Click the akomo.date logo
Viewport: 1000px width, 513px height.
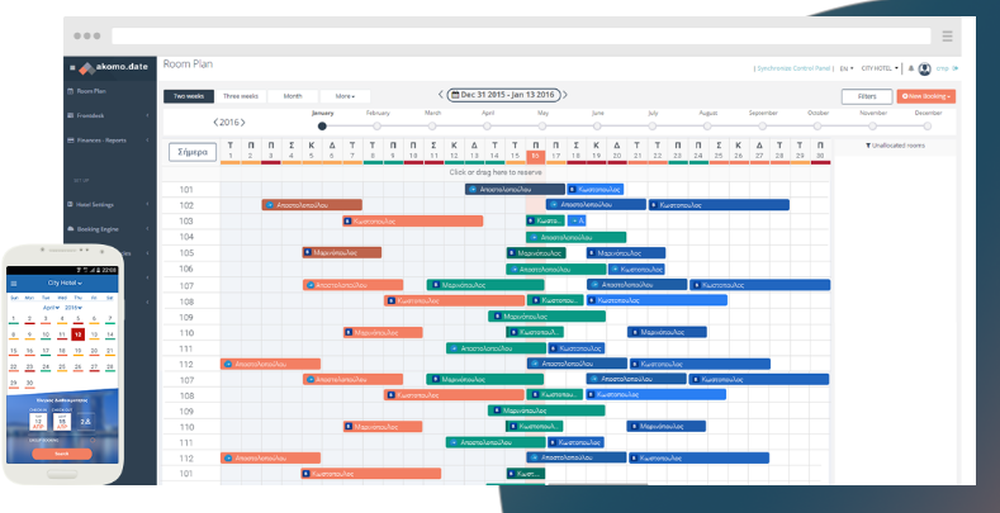(114, 67)
